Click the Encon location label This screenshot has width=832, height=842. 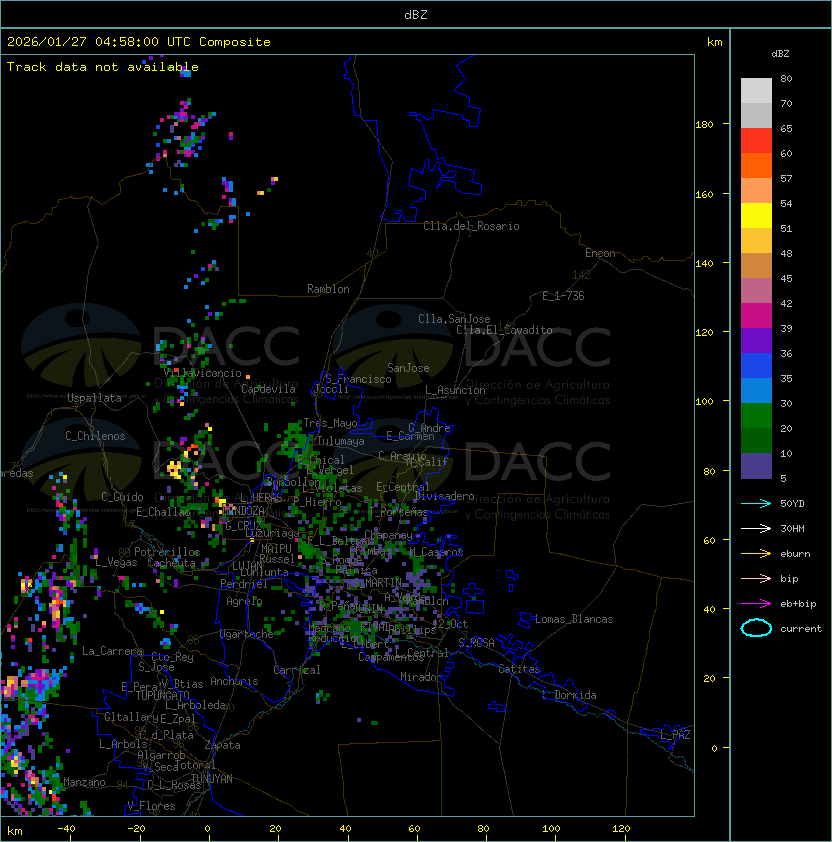point(600,253)
